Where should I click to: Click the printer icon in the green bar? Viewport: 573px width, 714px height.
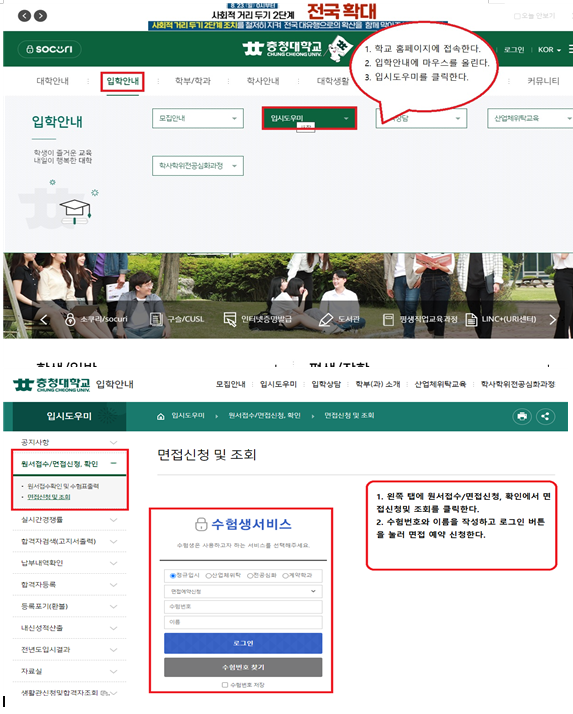click(x=522, y=416)
